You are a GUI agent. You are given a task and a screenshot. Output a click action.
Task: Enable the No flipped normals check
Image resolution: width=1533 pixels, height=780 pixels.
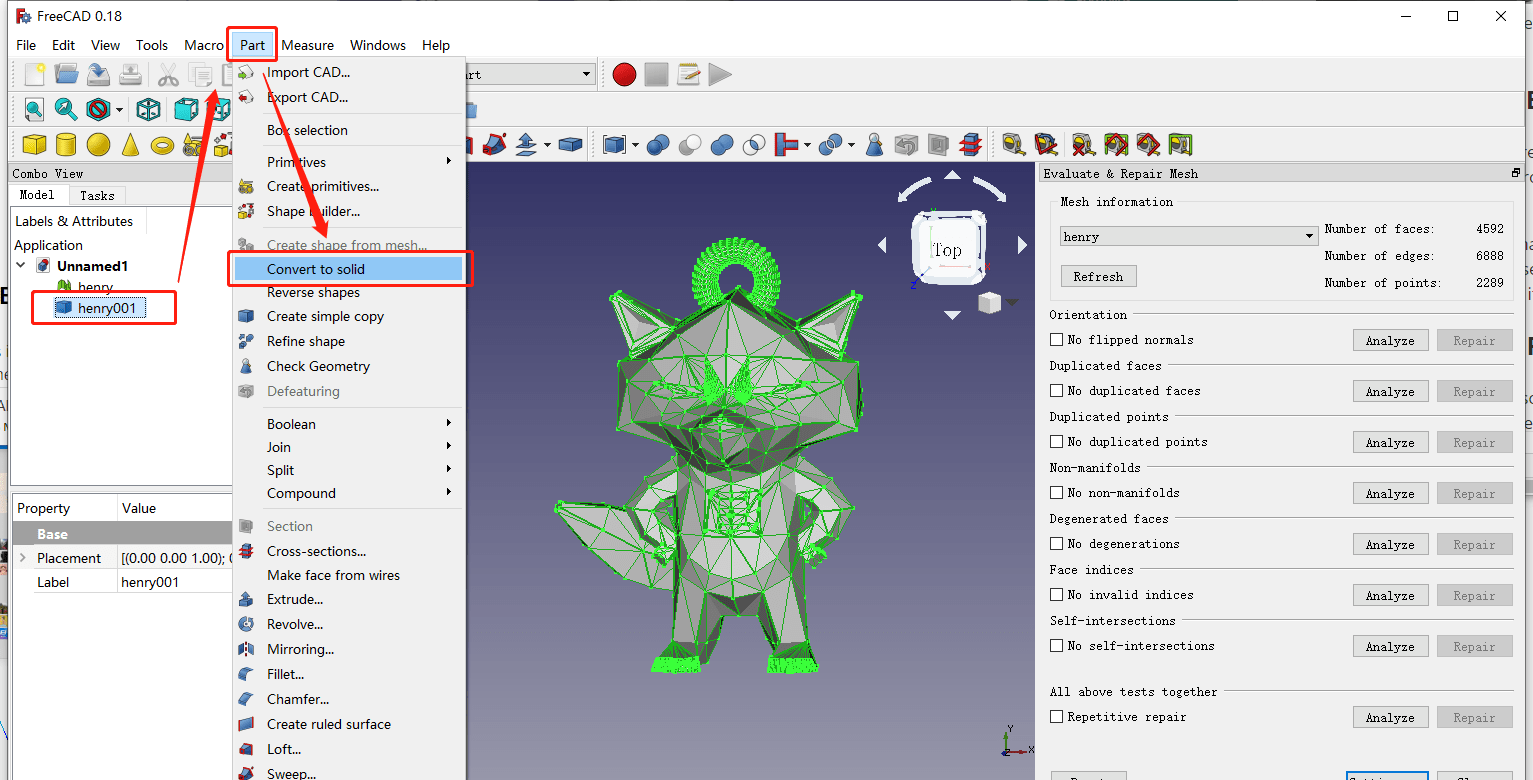(x=1057, y=339)
